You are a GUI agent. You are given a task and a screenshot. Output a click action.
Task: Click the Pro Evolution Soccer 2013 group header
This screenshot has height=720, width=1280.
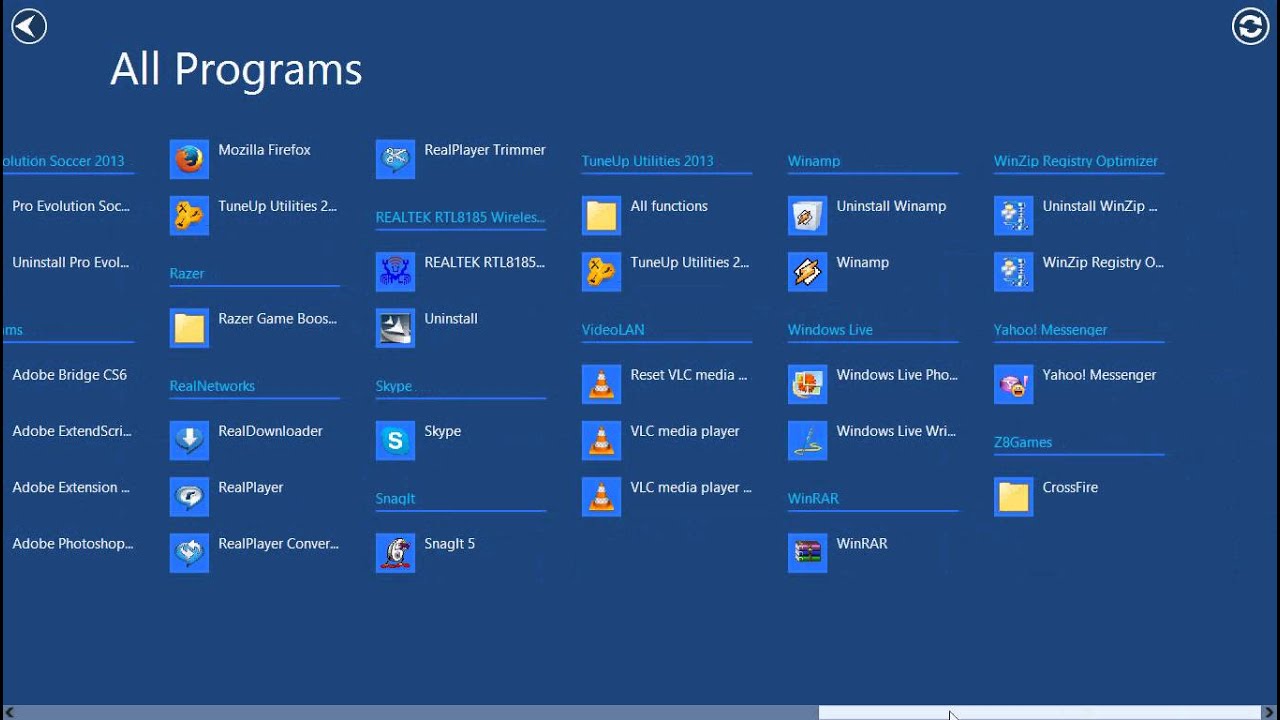[64, 161]
